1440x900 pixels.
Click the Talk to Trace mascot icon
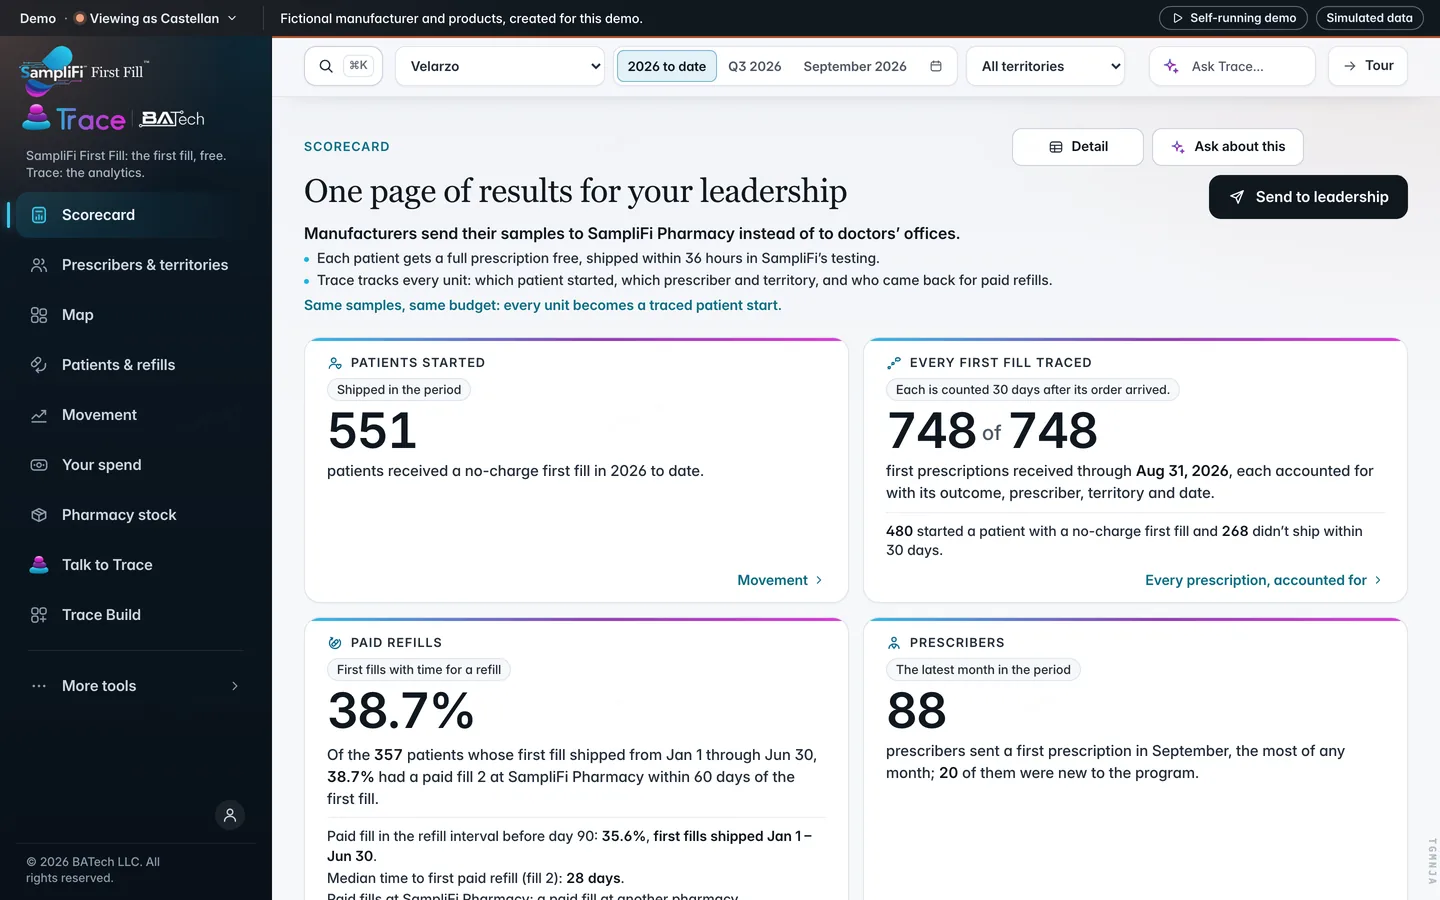coord(39,565)
